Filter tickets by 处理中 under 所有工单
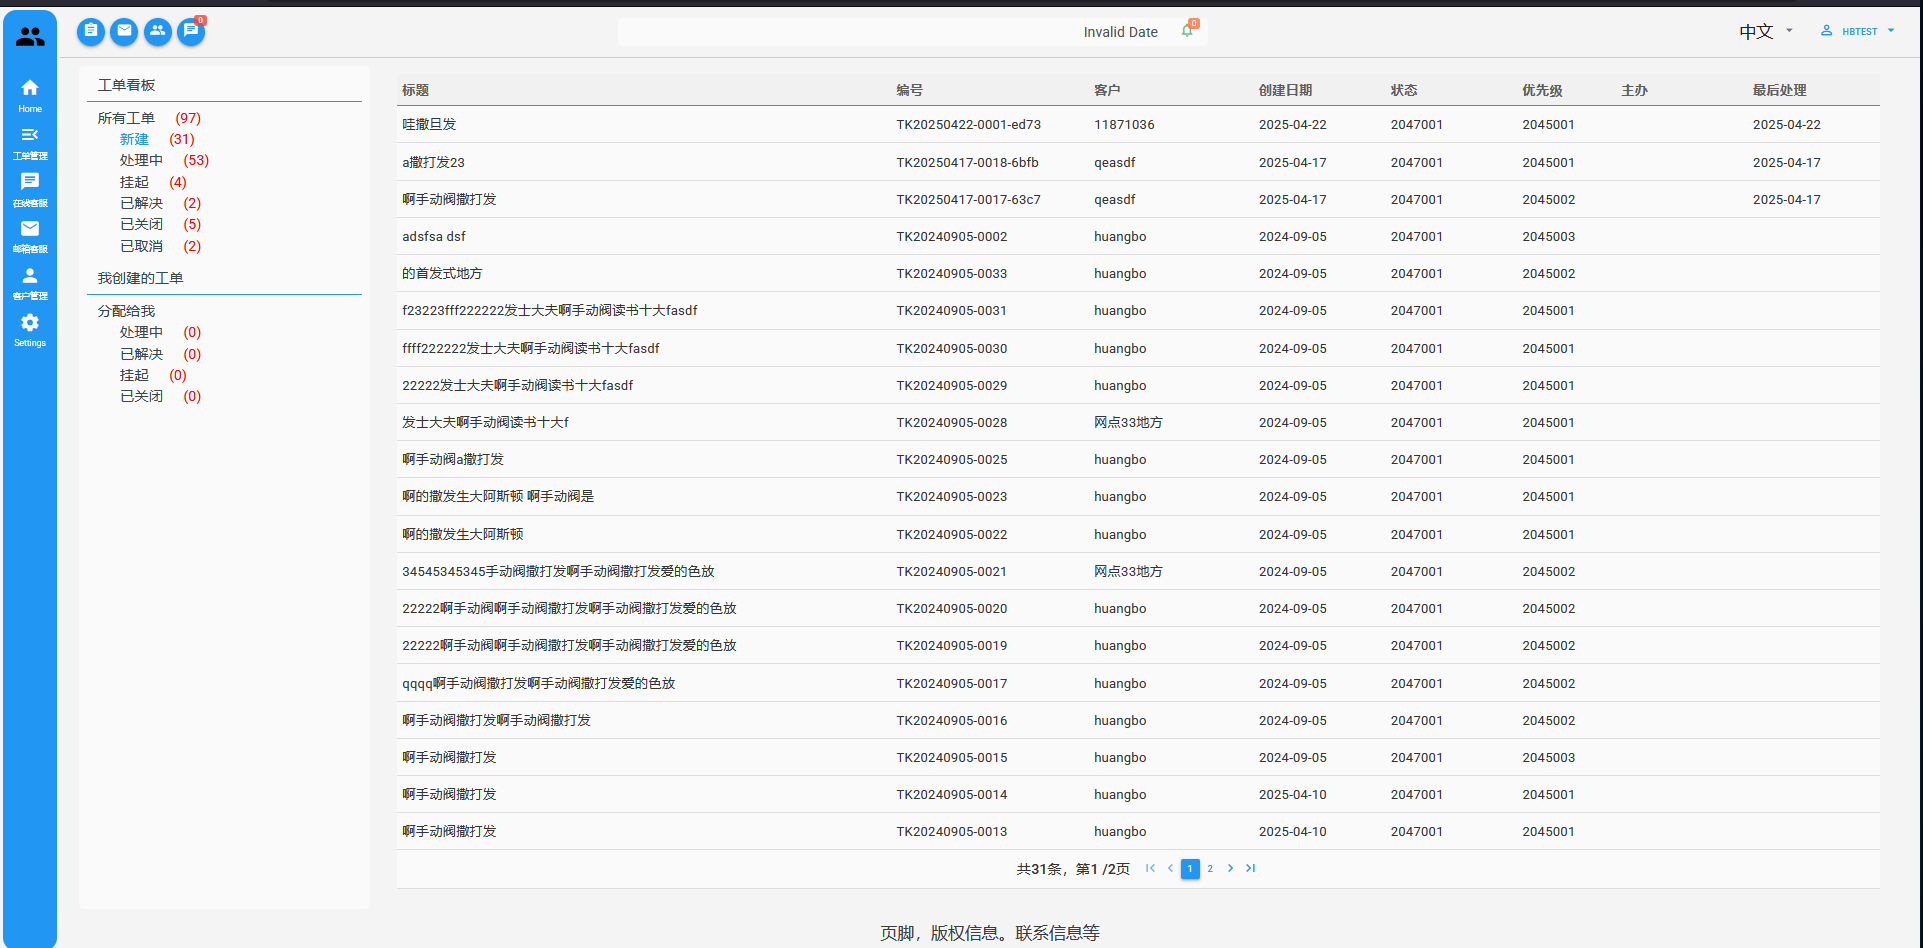 (x=141, y=160)
